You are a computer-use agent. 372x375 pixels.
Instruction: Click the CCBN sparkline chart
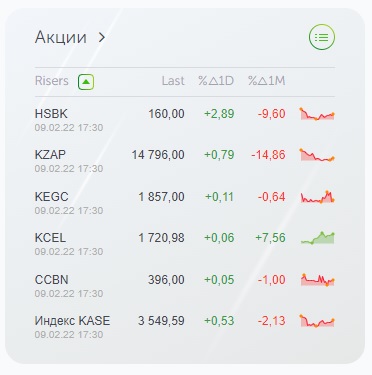(x=317, y=280)
